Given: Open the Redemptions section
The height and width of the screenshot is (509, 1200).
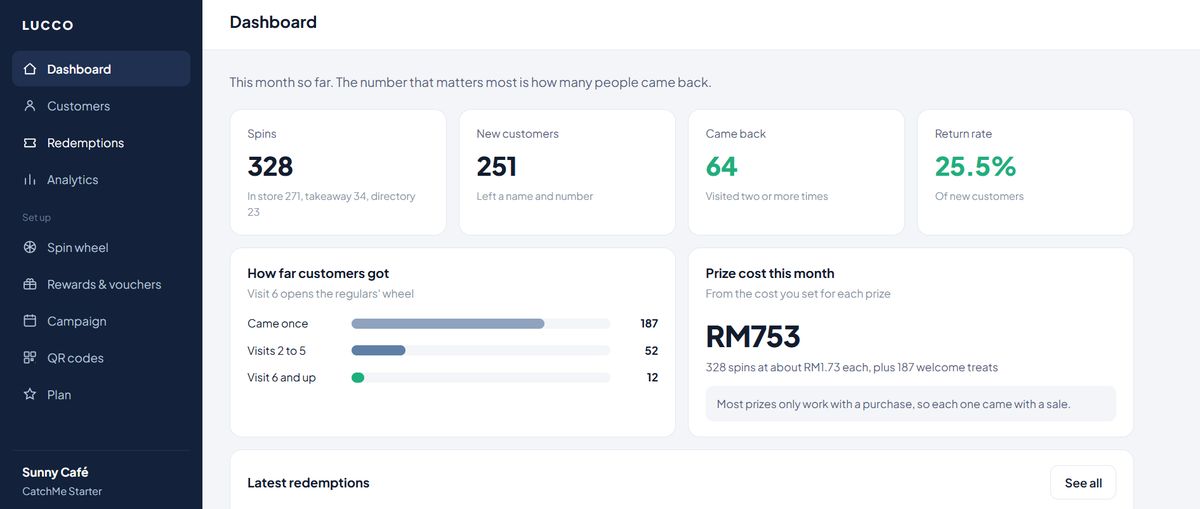Looking at the screenshot, I should 101,143.
